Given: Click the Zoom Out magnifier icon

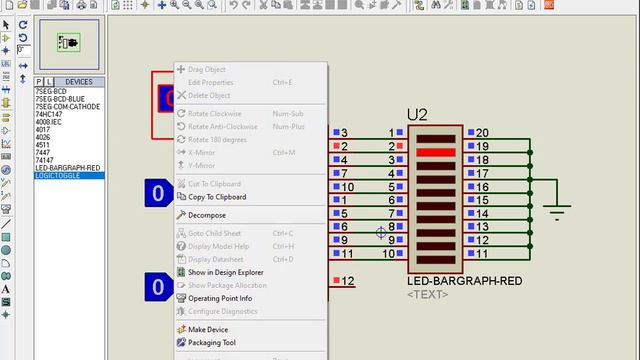Looking at the screenshot, I should pos(187,5).
